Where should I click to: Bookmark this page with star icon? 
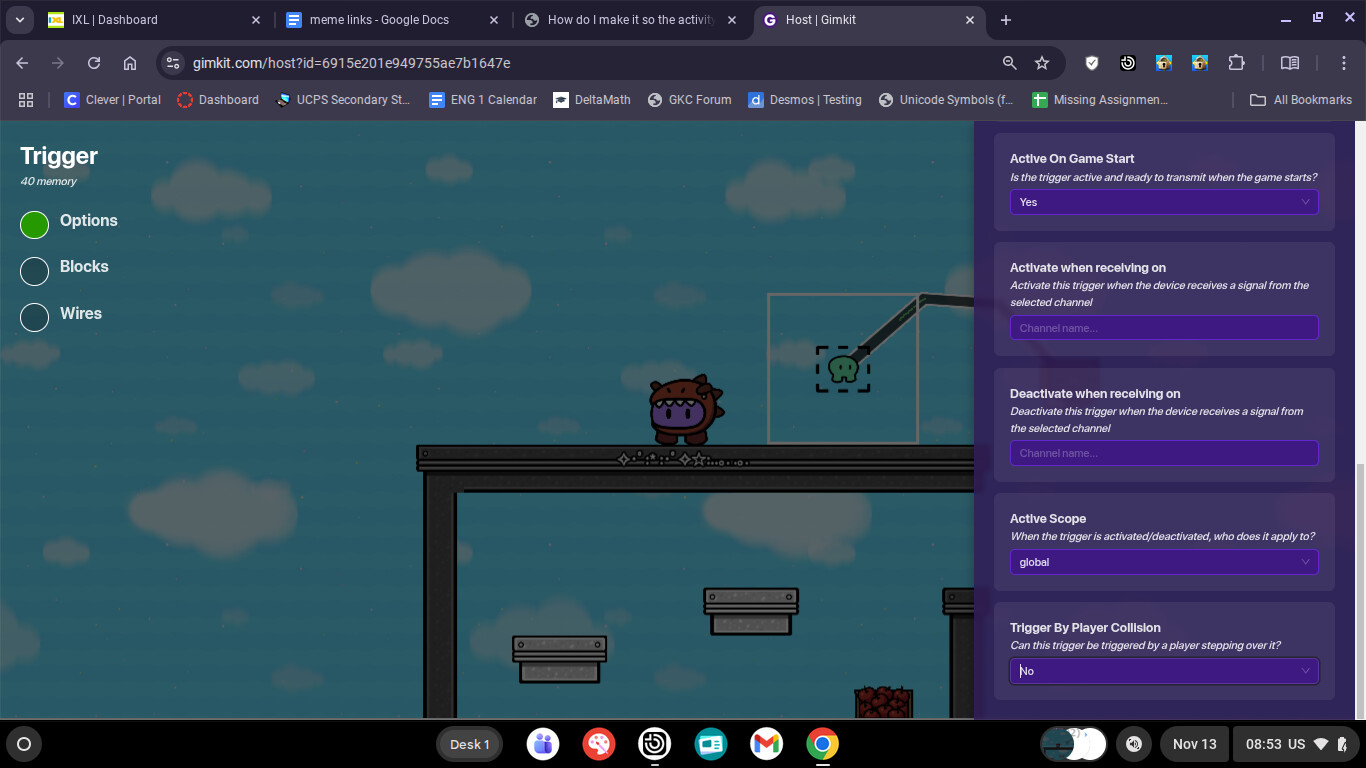point(1042,63)
